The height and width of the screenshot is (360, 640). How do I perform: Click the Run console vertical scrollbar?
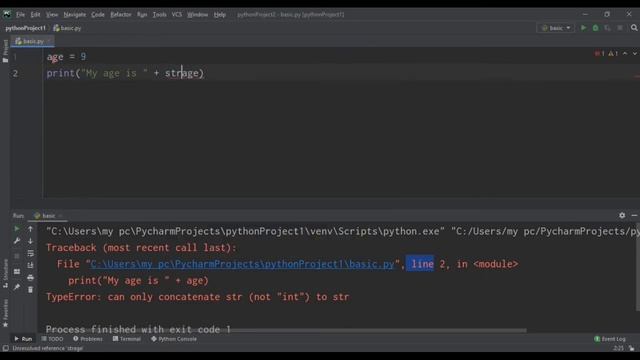click(x=638, y=267)
